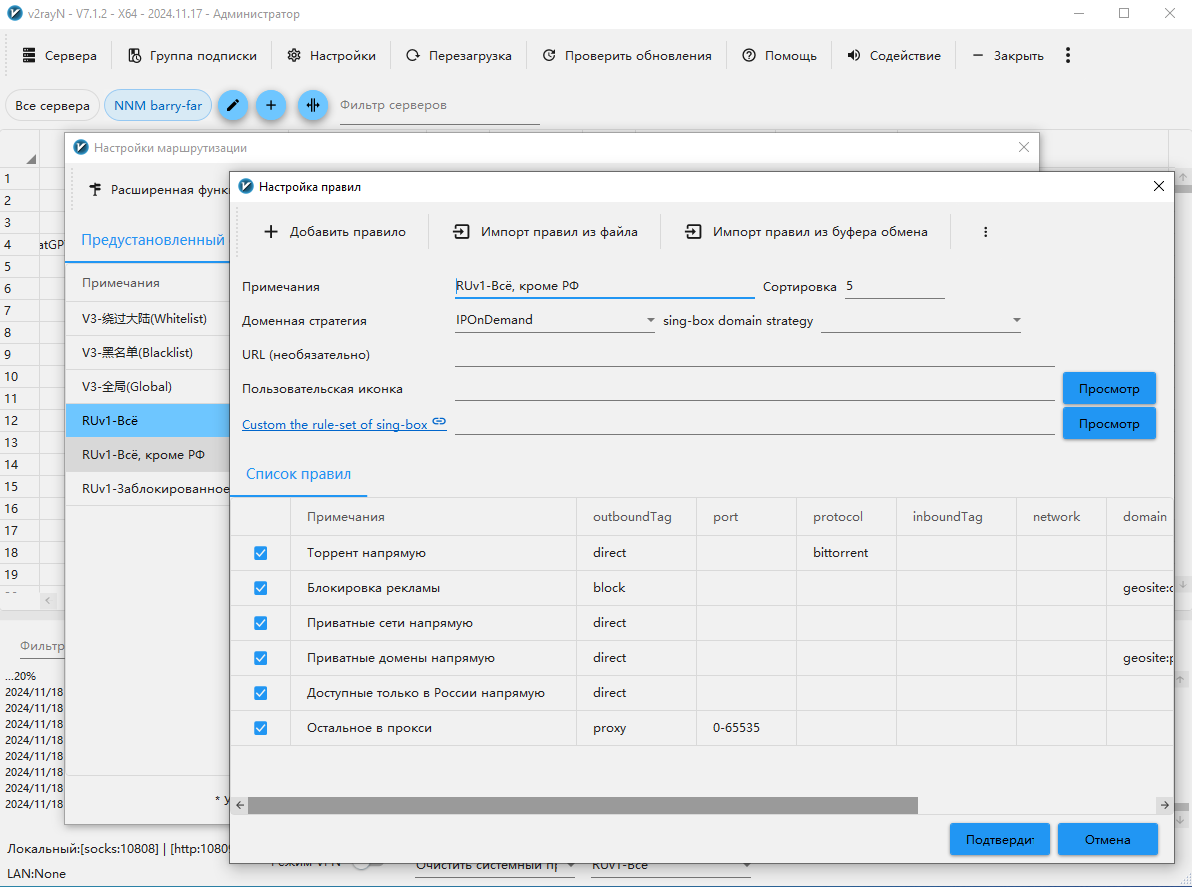This screenshot has width=1192, height=887.
Task: Open the main toolbar three-dot overflow menu
Action: (x=1068, y=55)
